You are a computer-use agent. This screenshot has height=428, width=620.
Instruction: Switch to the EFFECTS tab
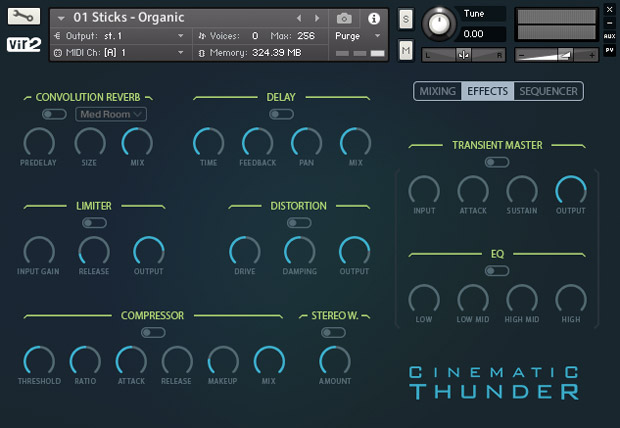[488, 91]
